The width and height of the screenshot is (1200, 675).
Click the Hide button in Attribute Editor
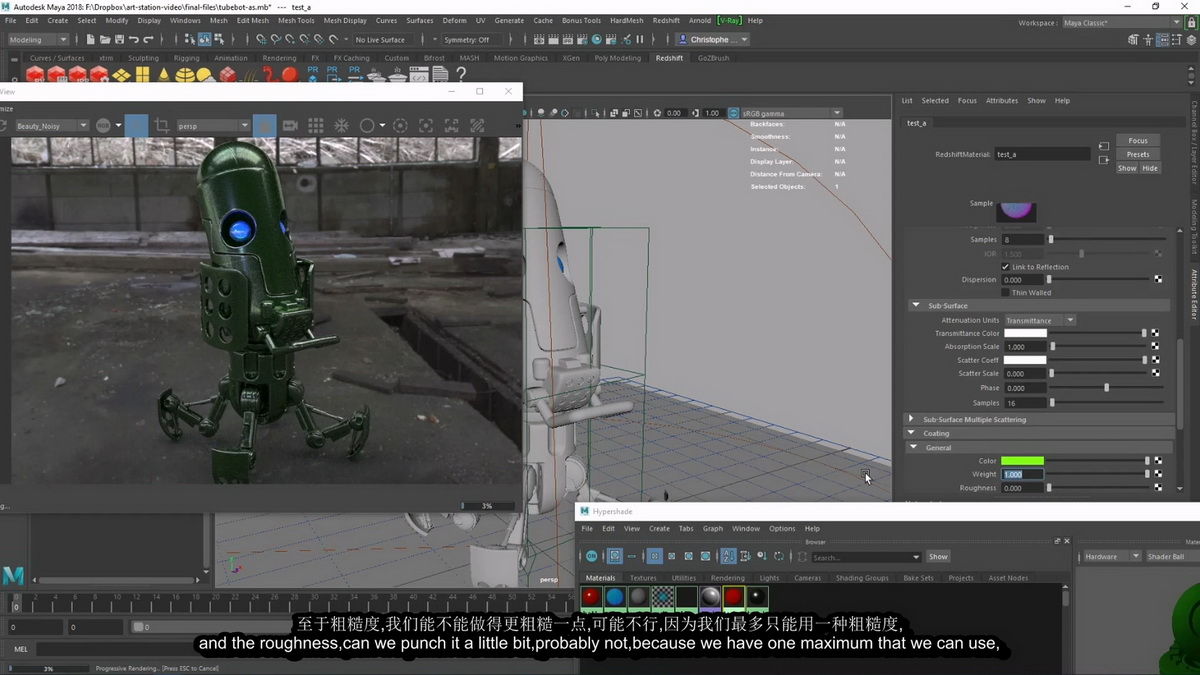pos(1150,168)
